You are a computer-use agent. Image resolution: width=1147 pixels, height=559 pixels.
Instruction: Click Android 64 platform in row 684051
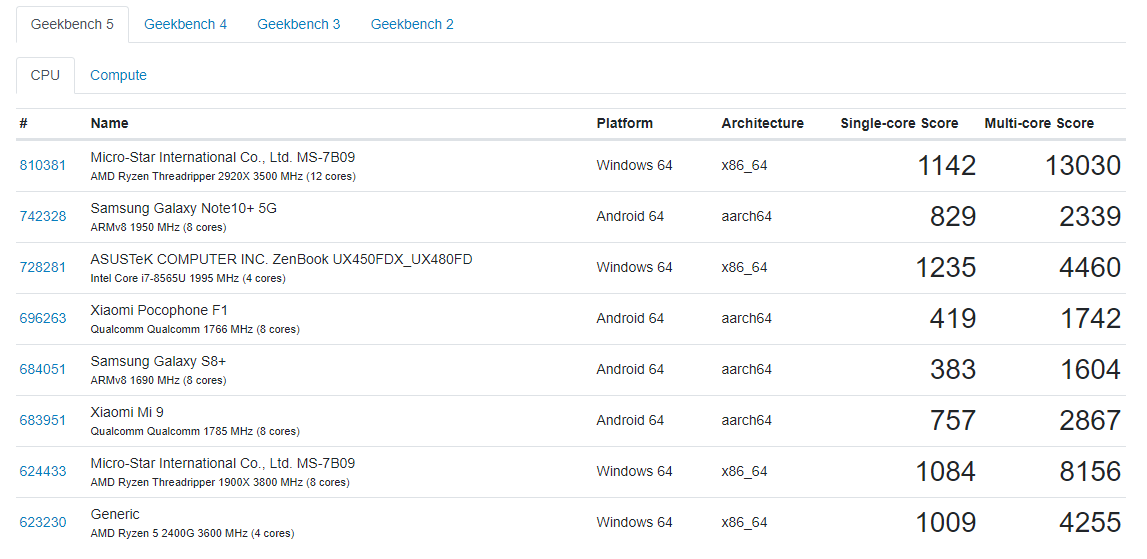point(631,369)
